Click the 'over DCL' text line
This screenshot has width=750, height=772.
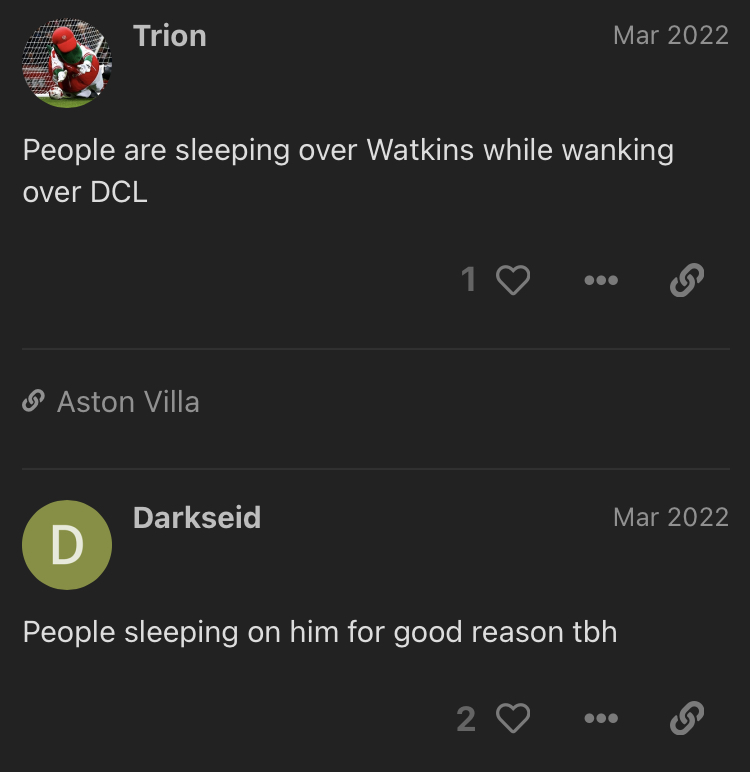click(85, 192)
